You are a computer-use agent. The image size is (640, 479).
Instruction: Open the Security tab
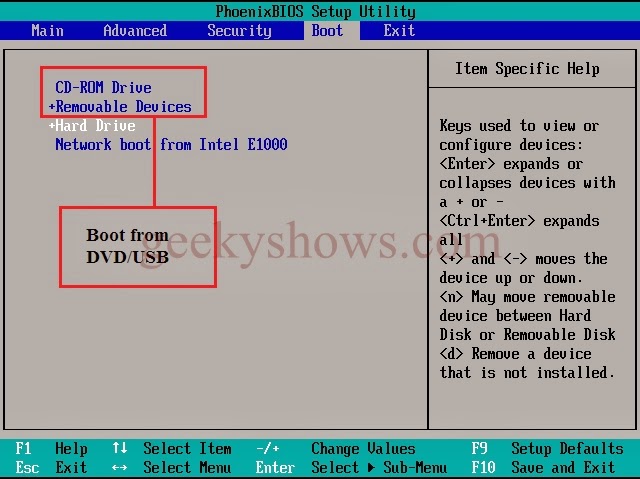[x=239, y=31]
